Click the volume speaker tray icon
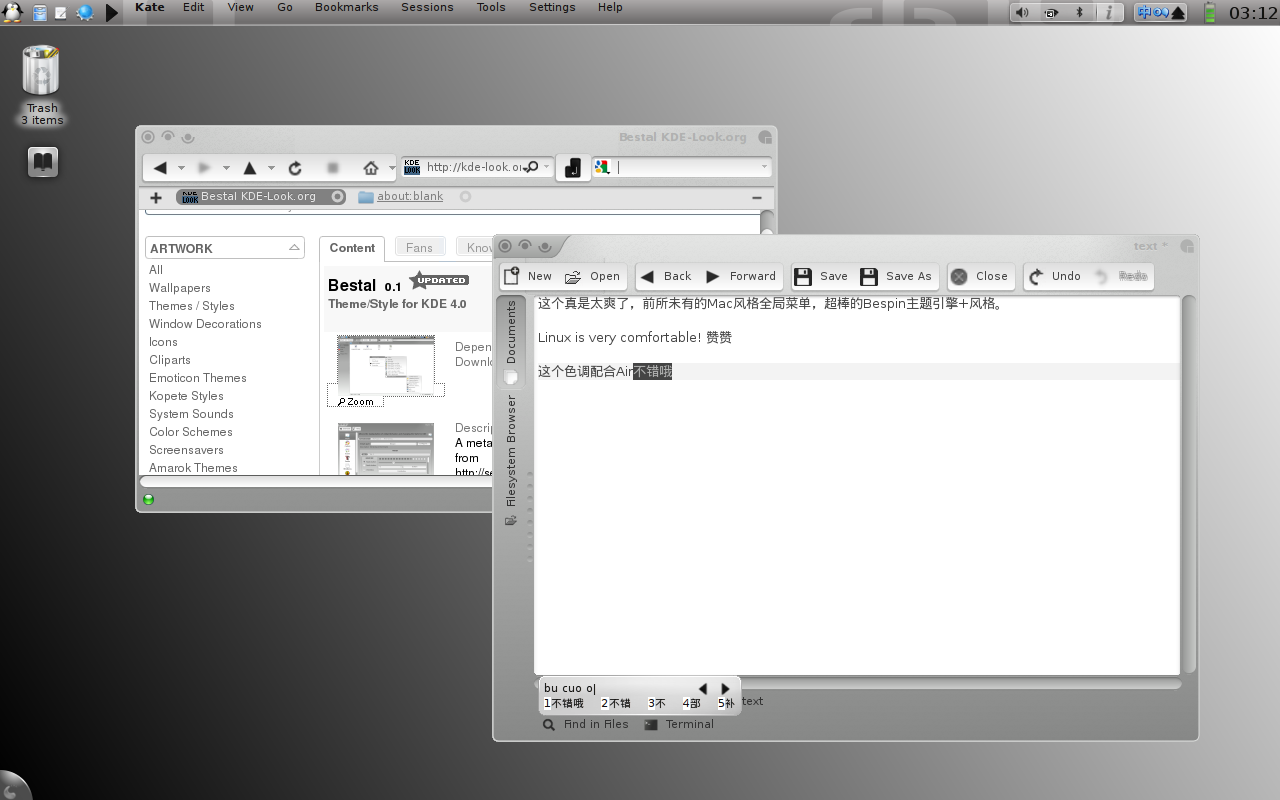Viewport: 1280px width, 800px height. [x=1022, y=12]
